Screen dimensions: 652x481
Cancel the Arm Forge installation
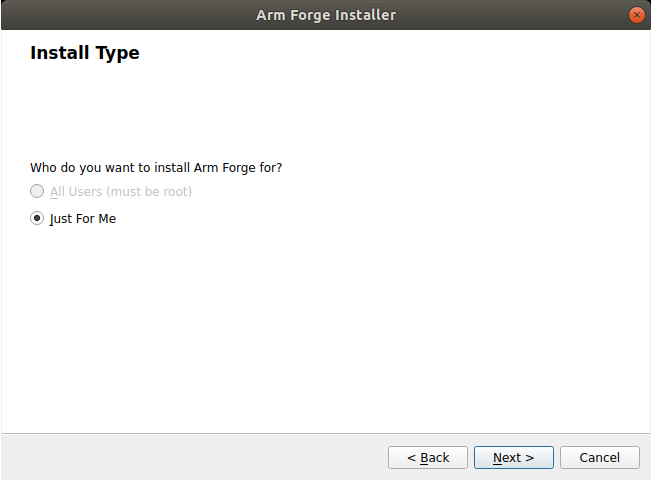pyautogui.click(x=600, y=457)
